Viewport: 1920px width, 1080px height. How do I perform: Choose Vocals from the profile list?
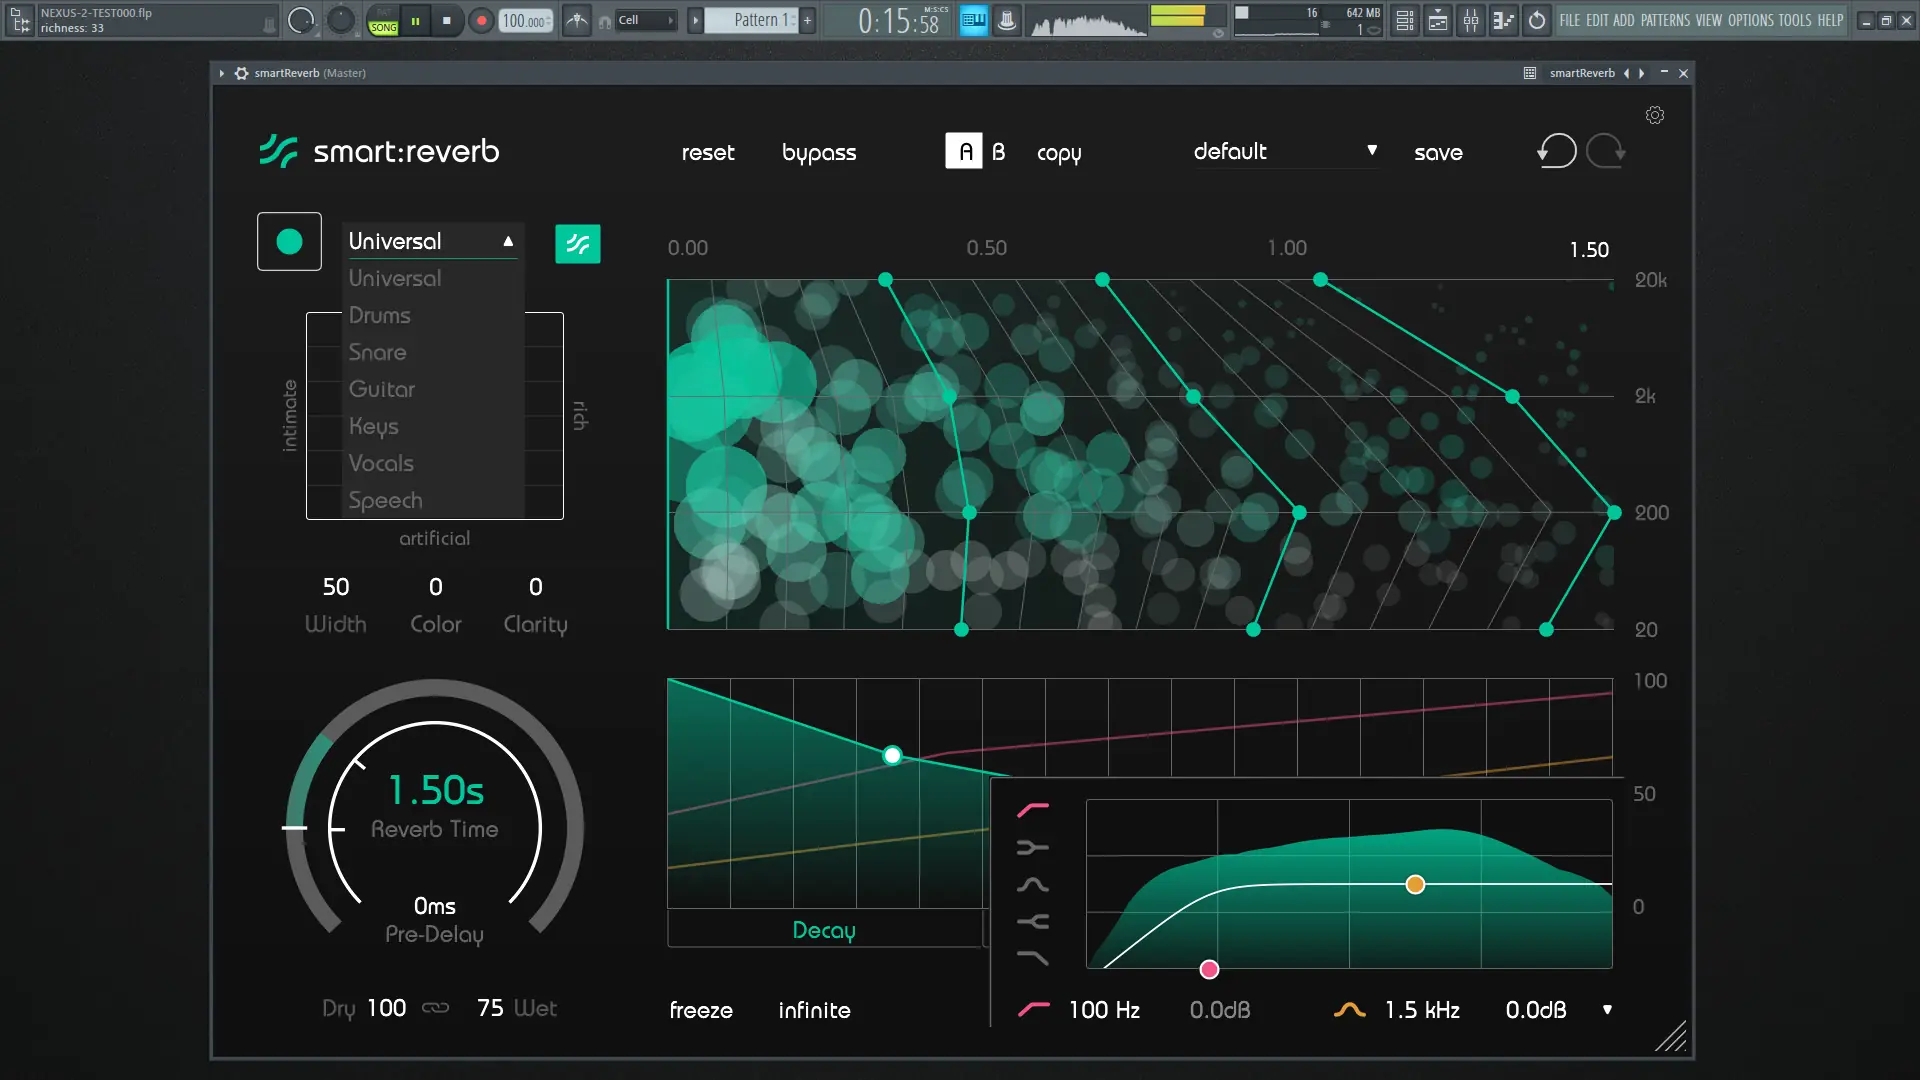point(381,463)
